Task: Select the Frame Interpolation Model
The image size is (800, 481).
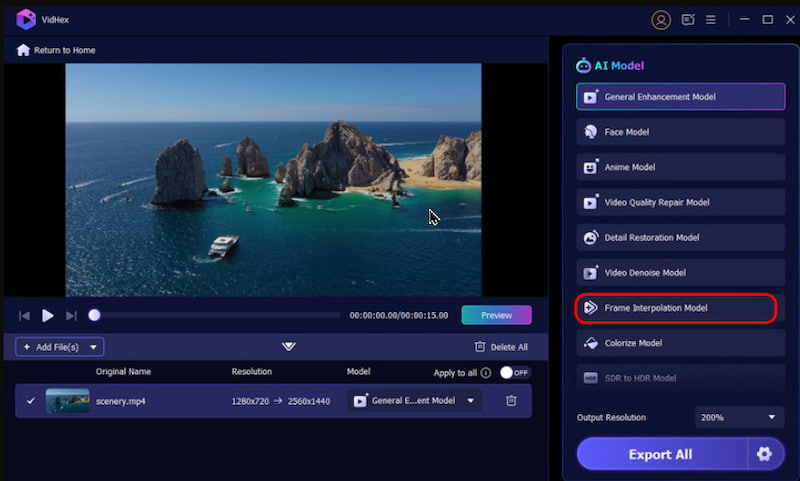Action: (x=676, y=308)
